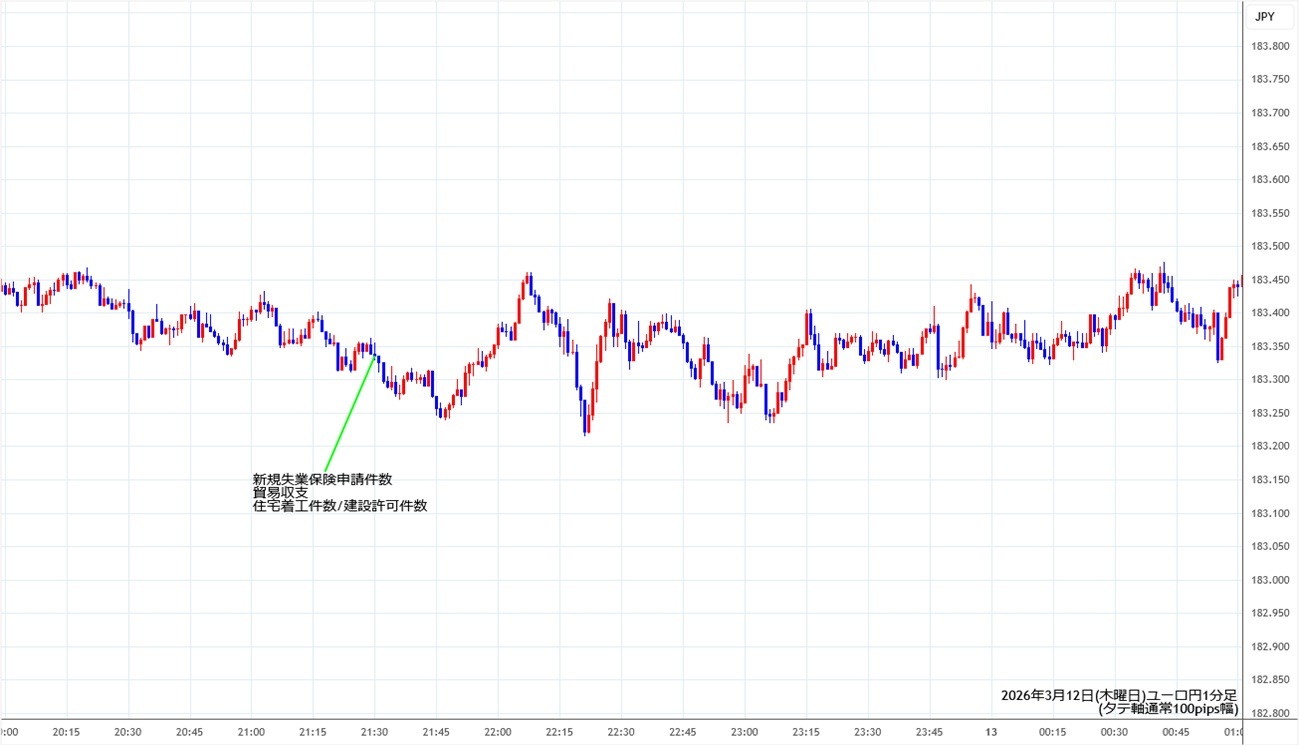
Task: Click the 183.800 price axis label
Action: point(1269,46)
